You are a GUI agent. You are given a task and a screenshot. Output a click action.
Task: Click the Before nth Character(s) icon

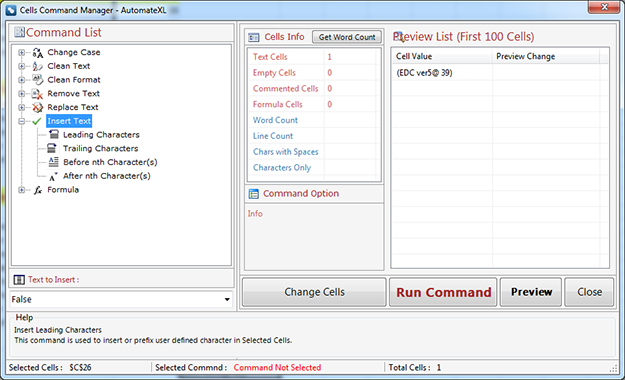[53, 162]
